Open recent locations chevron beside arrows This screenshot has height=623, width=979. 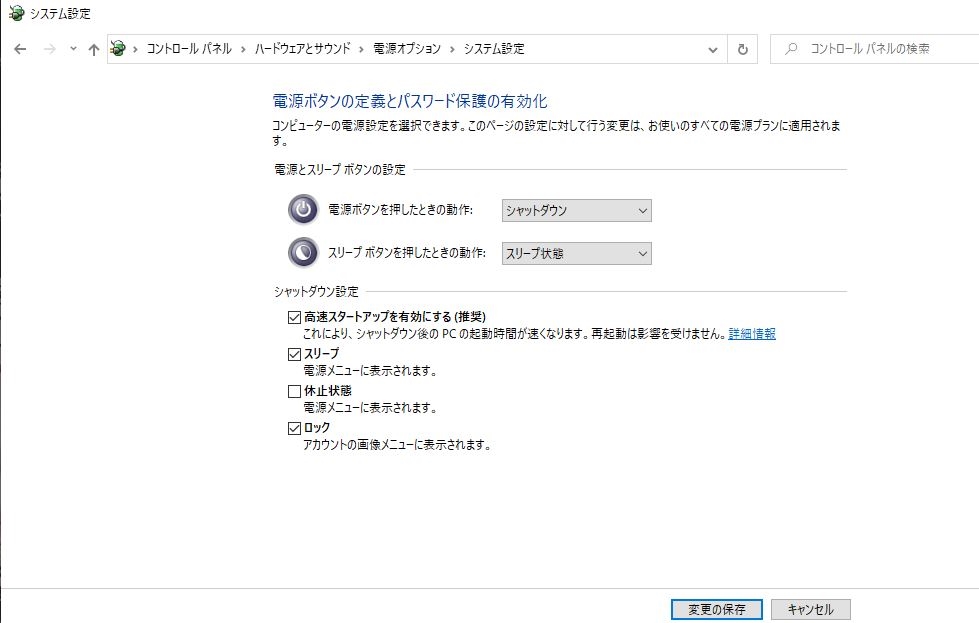click(73, 49)
